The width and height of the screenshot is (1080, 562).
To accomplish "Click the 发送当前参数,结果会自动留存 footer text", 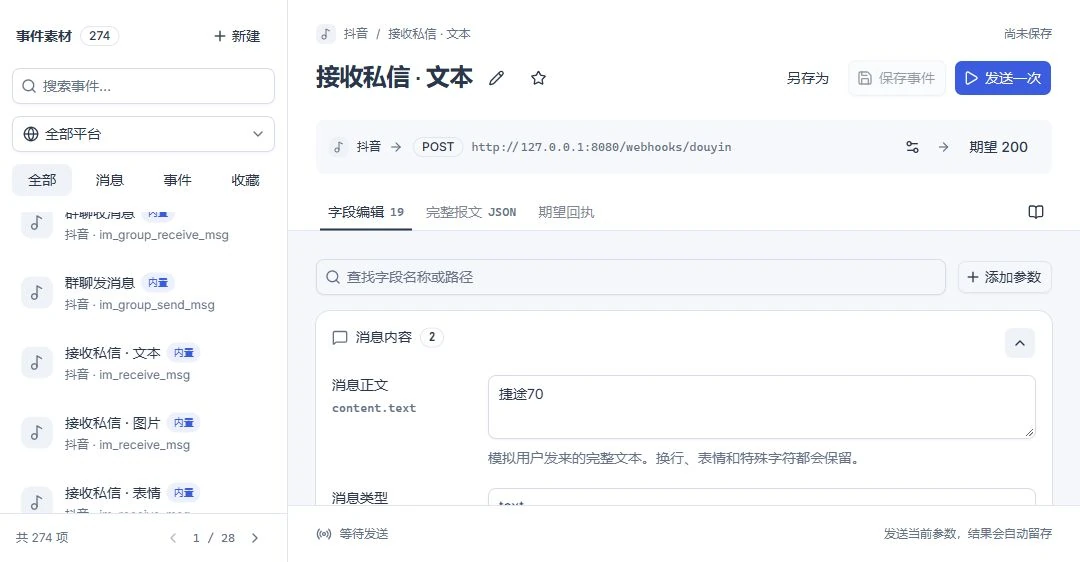I will point(968,534).
